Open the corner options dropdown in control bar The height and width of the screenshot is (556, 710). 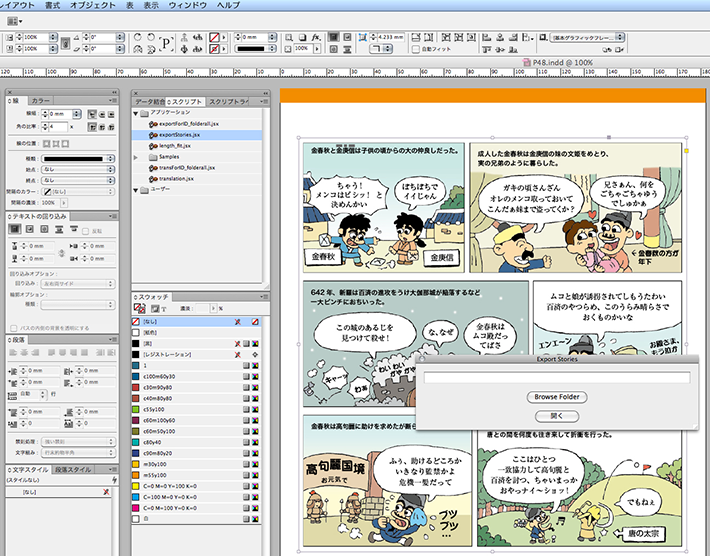coord(381,49)
